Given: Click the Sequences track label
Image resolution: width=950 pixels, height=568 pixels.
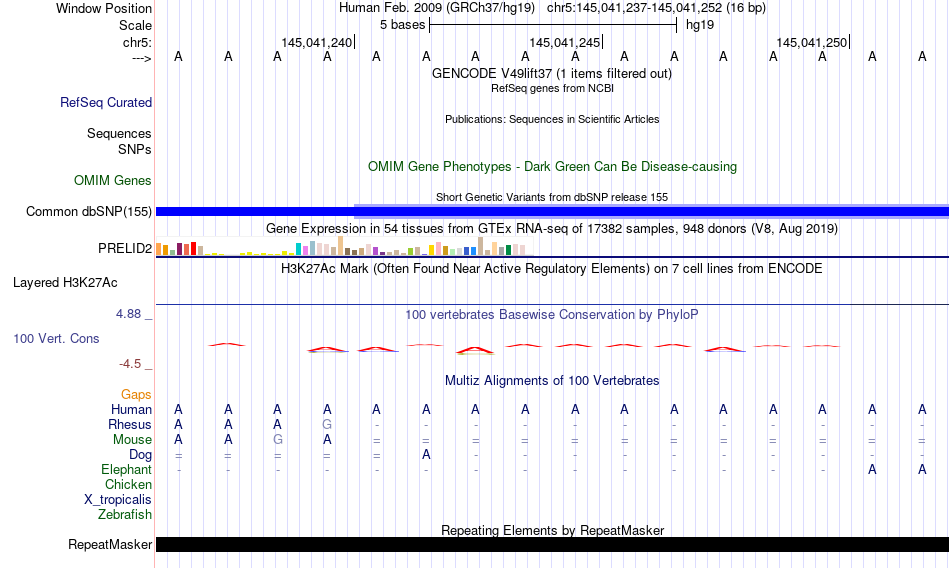Looking at the screenshot, I should (x=119, y=133).
